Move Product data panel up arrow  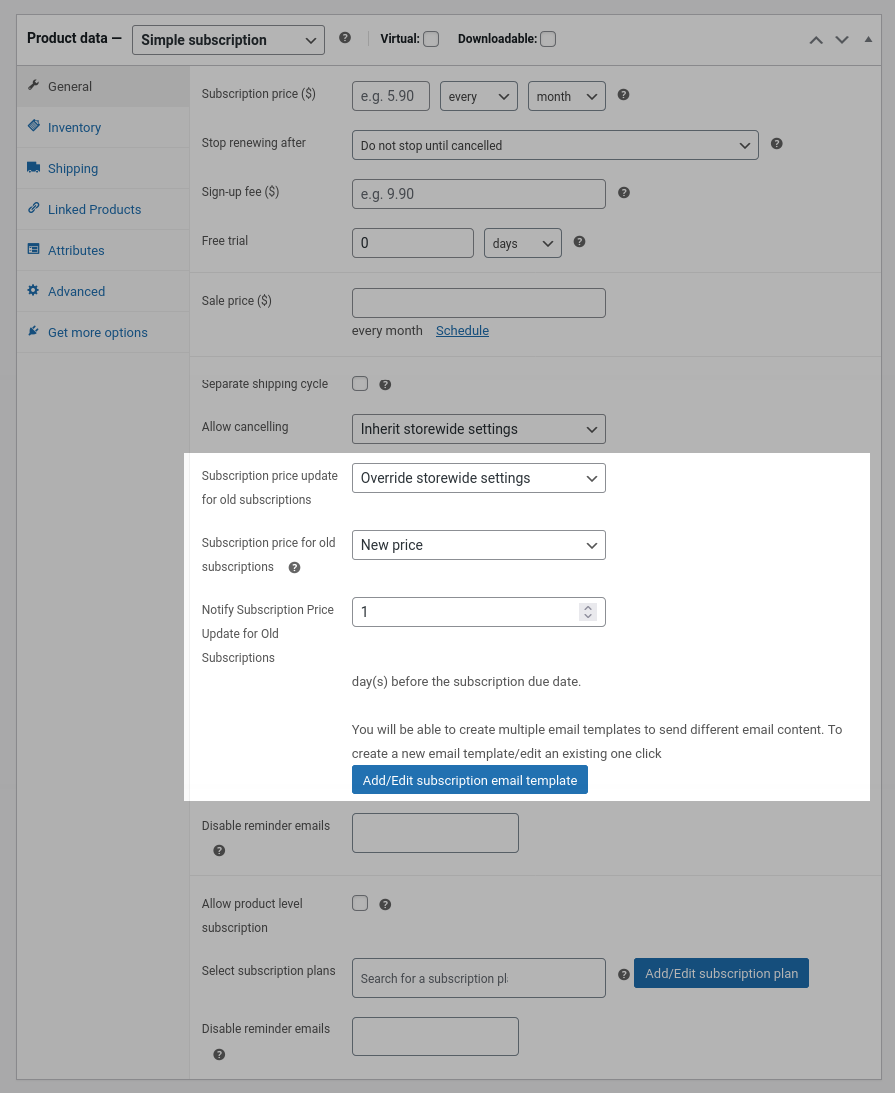pyautogui.click(x=816, y=40)
